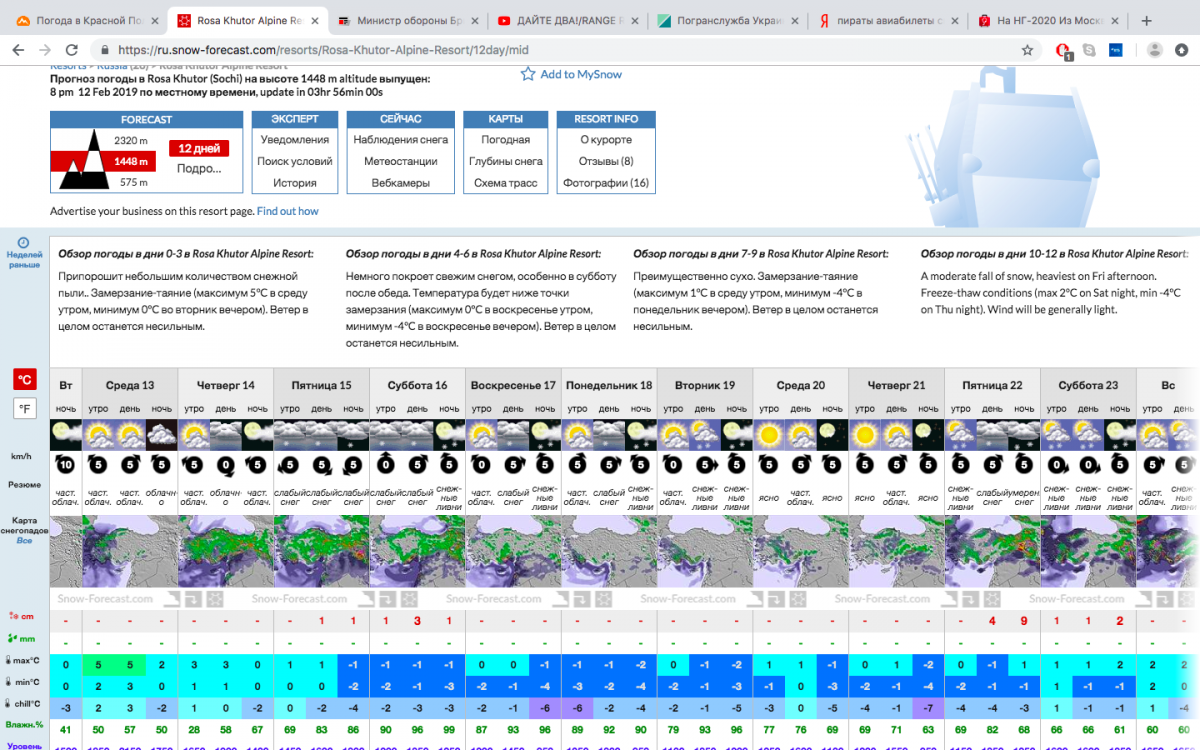Close the пираты авиабилеты tab
Viewport: 1200px width, 750px height.
tap(953, 21)
